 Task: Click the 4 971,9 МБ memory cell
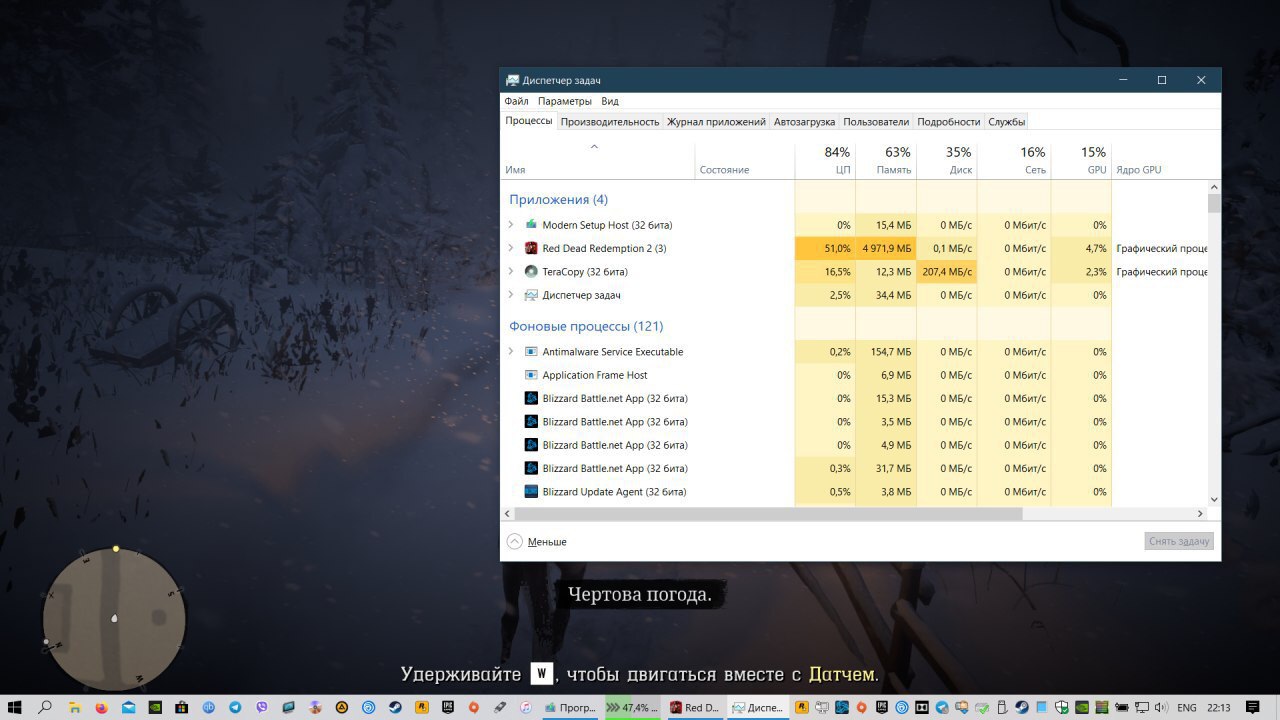(886, 248)
